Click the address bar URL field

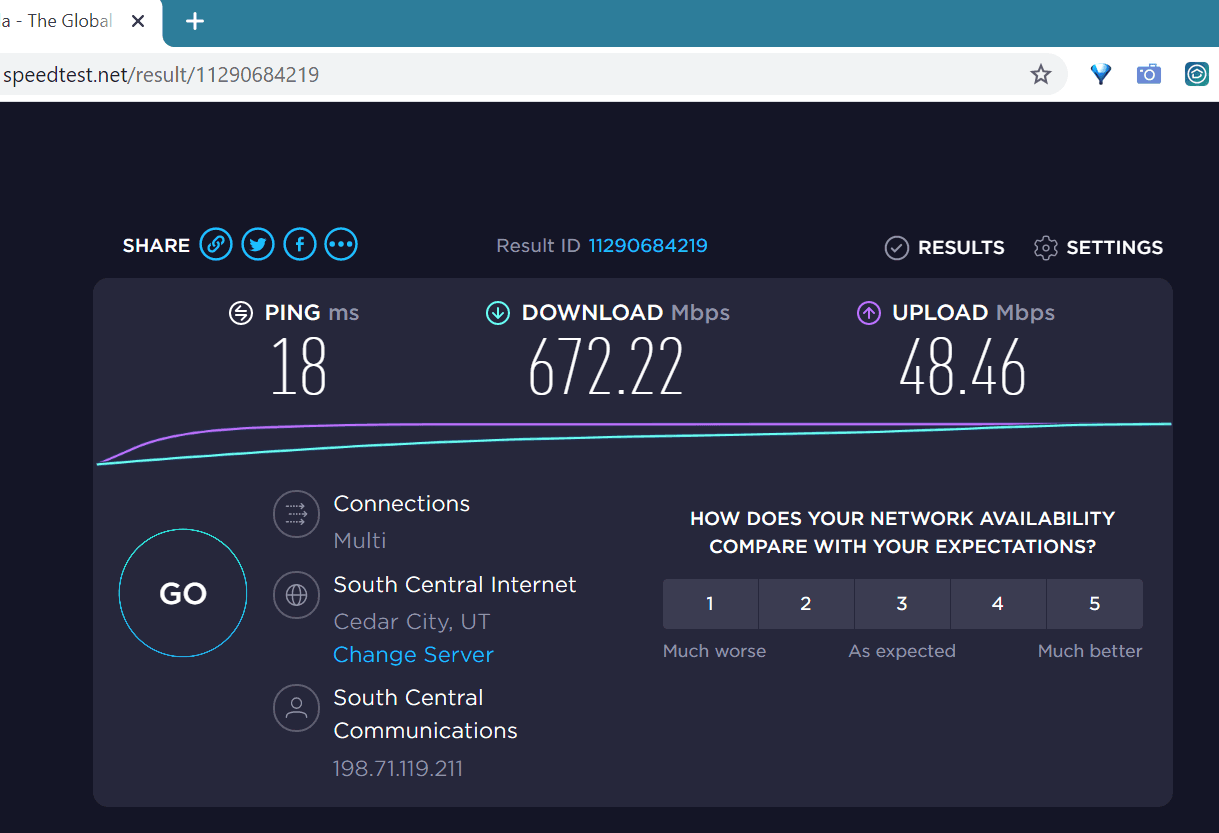(500, 74)
